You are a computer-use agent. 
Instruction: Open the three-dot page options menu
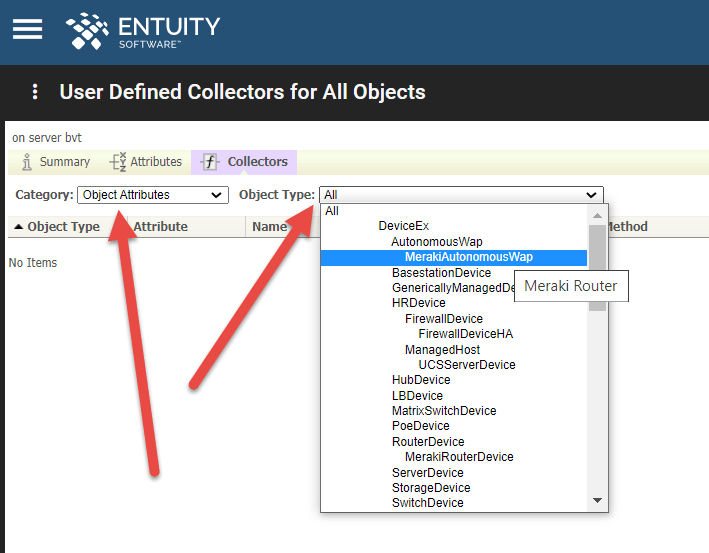(35, 92)
